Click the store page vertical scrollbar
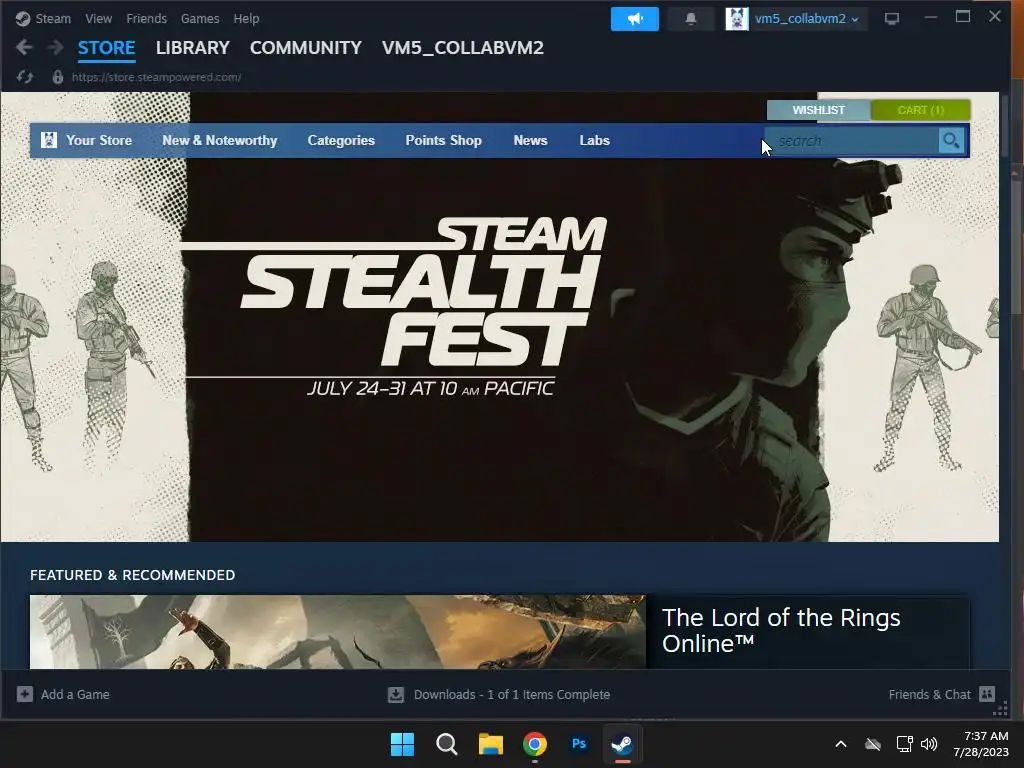Viewport: 1024px width, 768px height. tap(1007, 124)
